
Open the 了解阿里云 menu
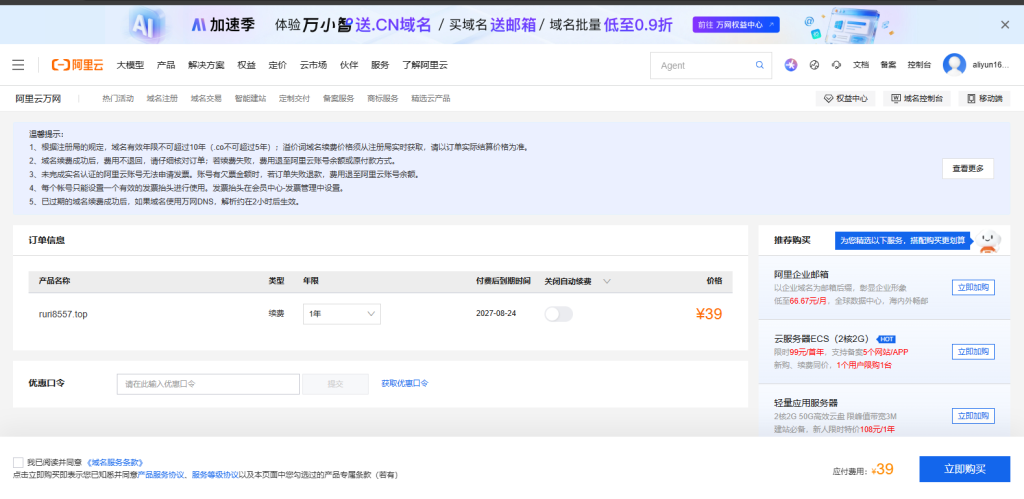coord(425,65)
